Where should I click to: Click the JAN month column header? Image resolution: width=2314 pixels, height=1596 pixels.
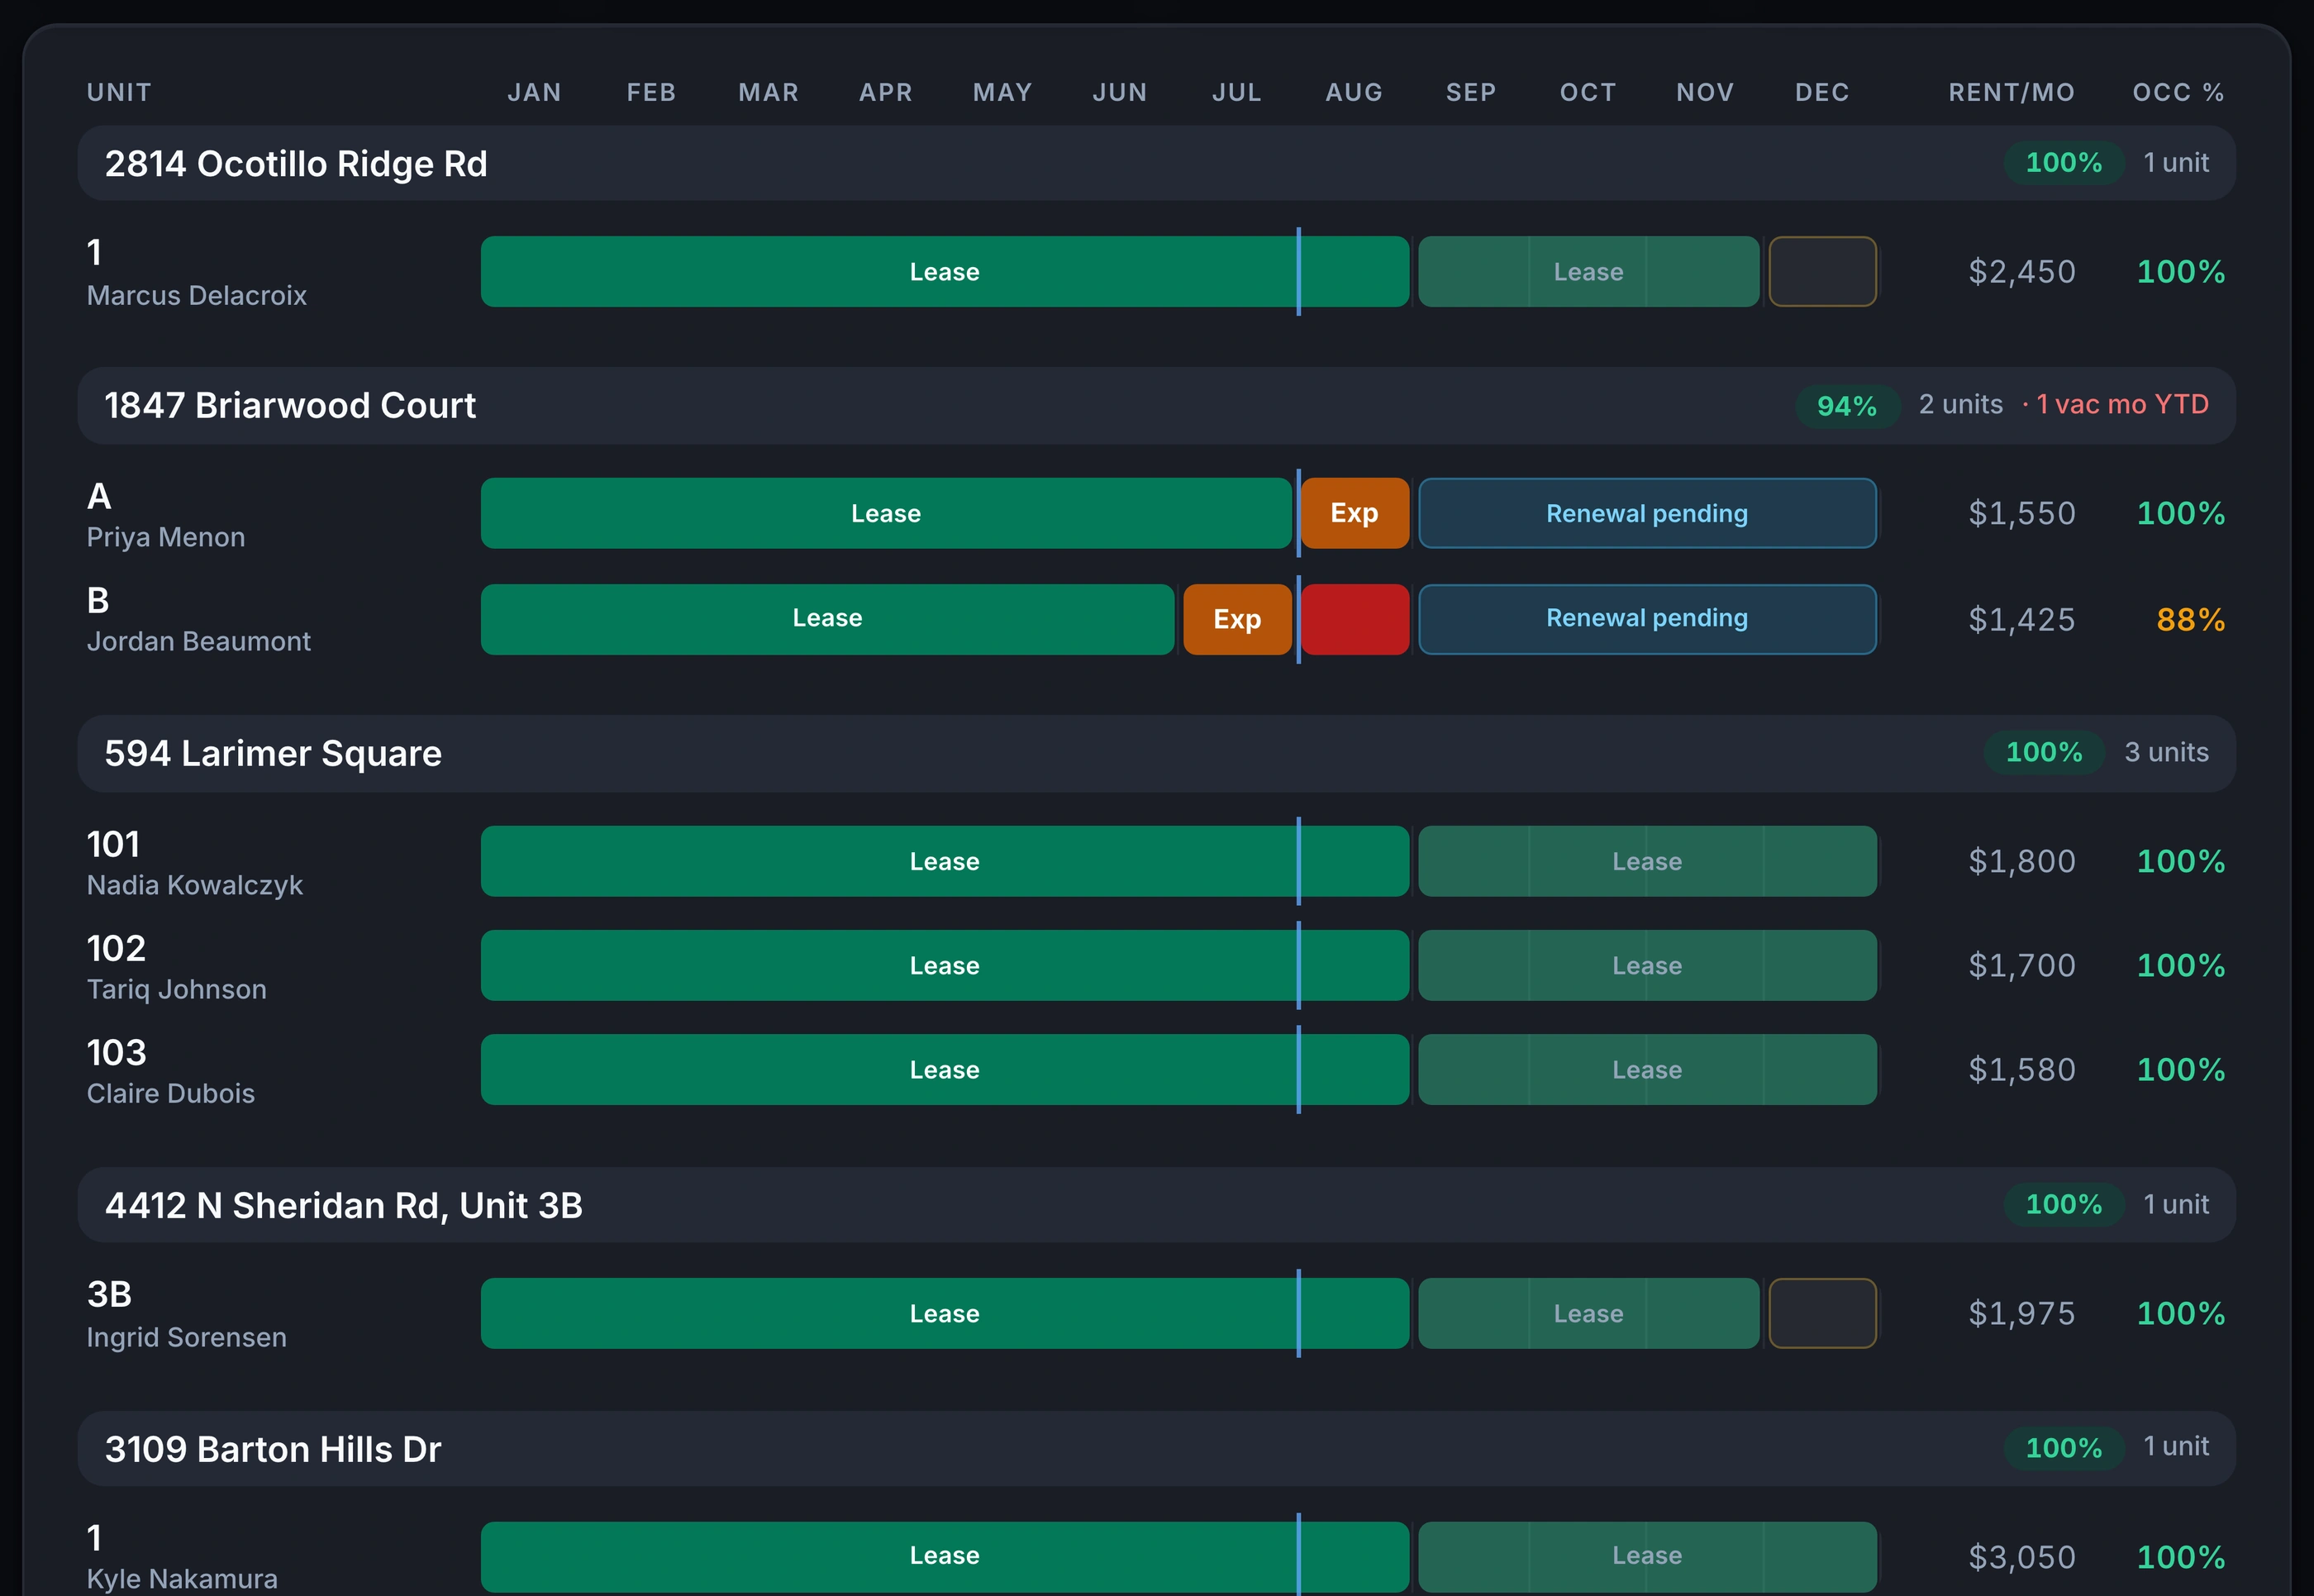coord(534,92)
